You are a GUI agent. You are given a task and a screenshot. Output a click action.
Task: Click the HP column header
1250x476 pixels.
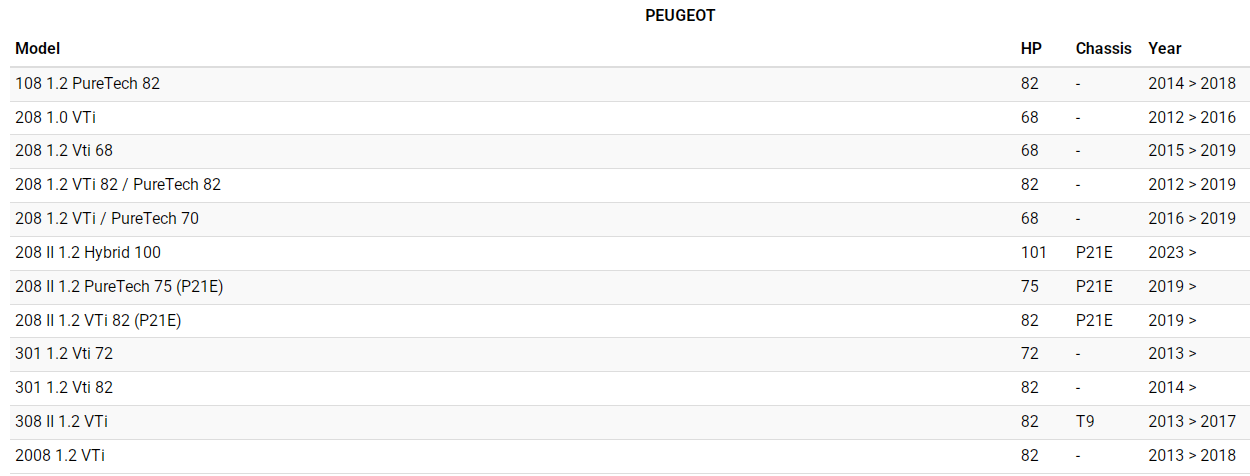click(x=1031, y=48)
